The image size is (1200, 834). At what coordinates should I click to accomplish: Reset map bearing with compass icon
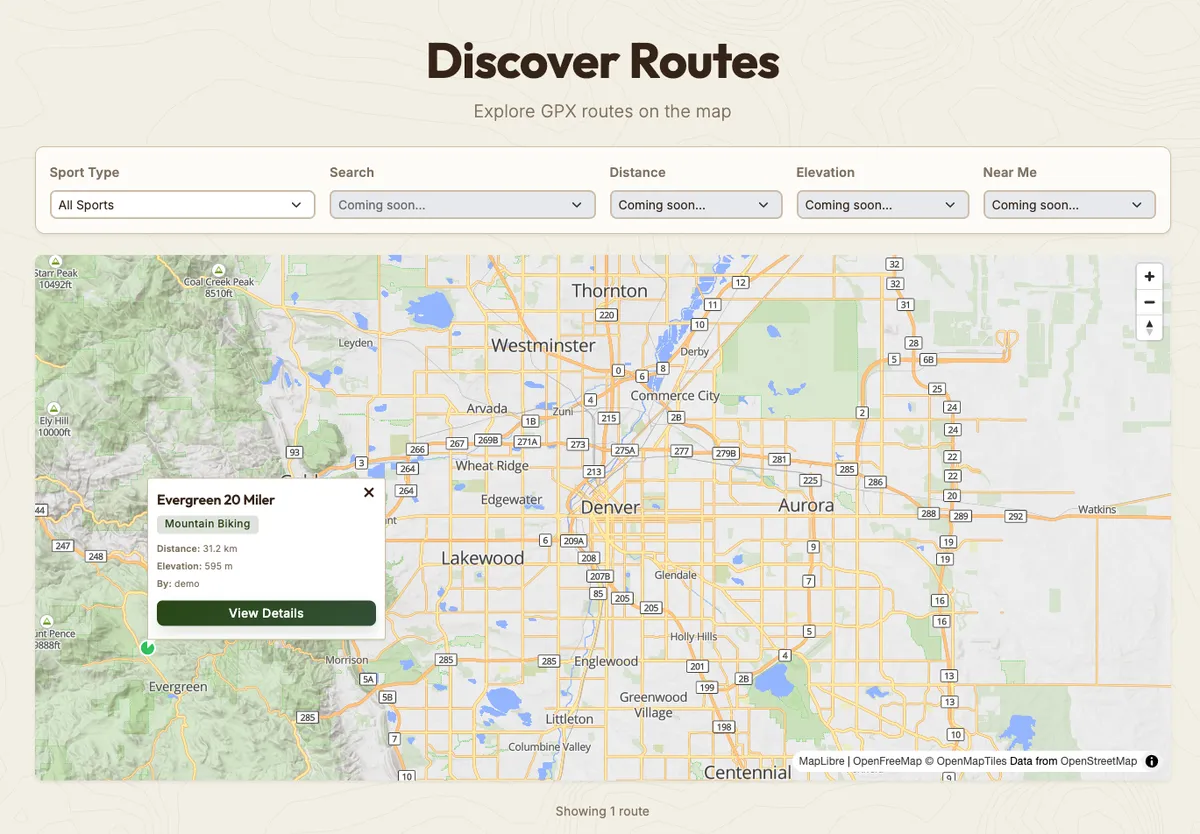coord(1149,327)
